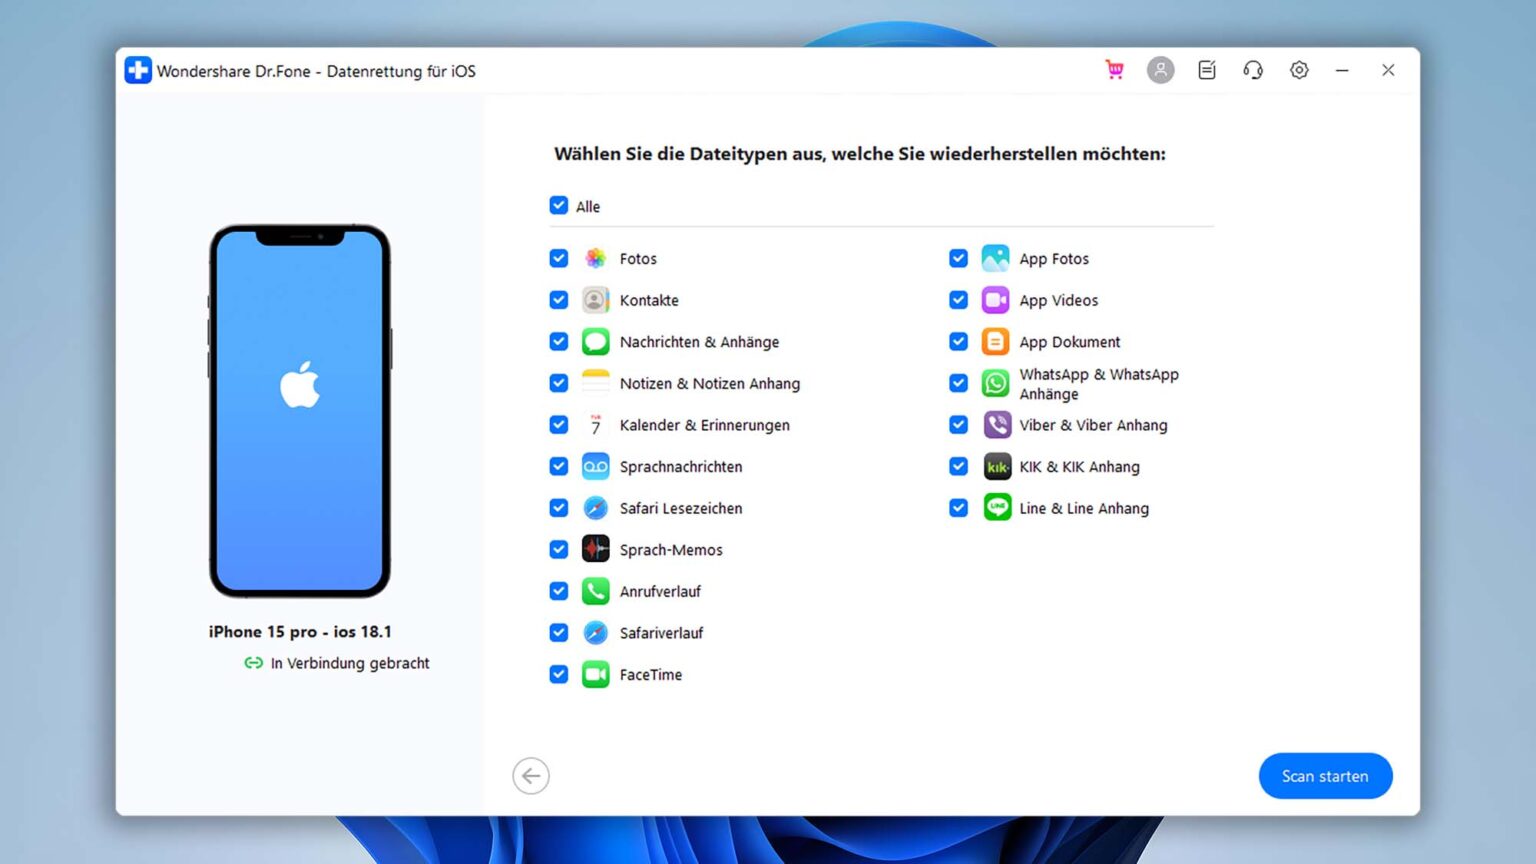Open the feedback notes icon
The height and width of the screenshot is (864, 1536).
(x=1207, y=70)
